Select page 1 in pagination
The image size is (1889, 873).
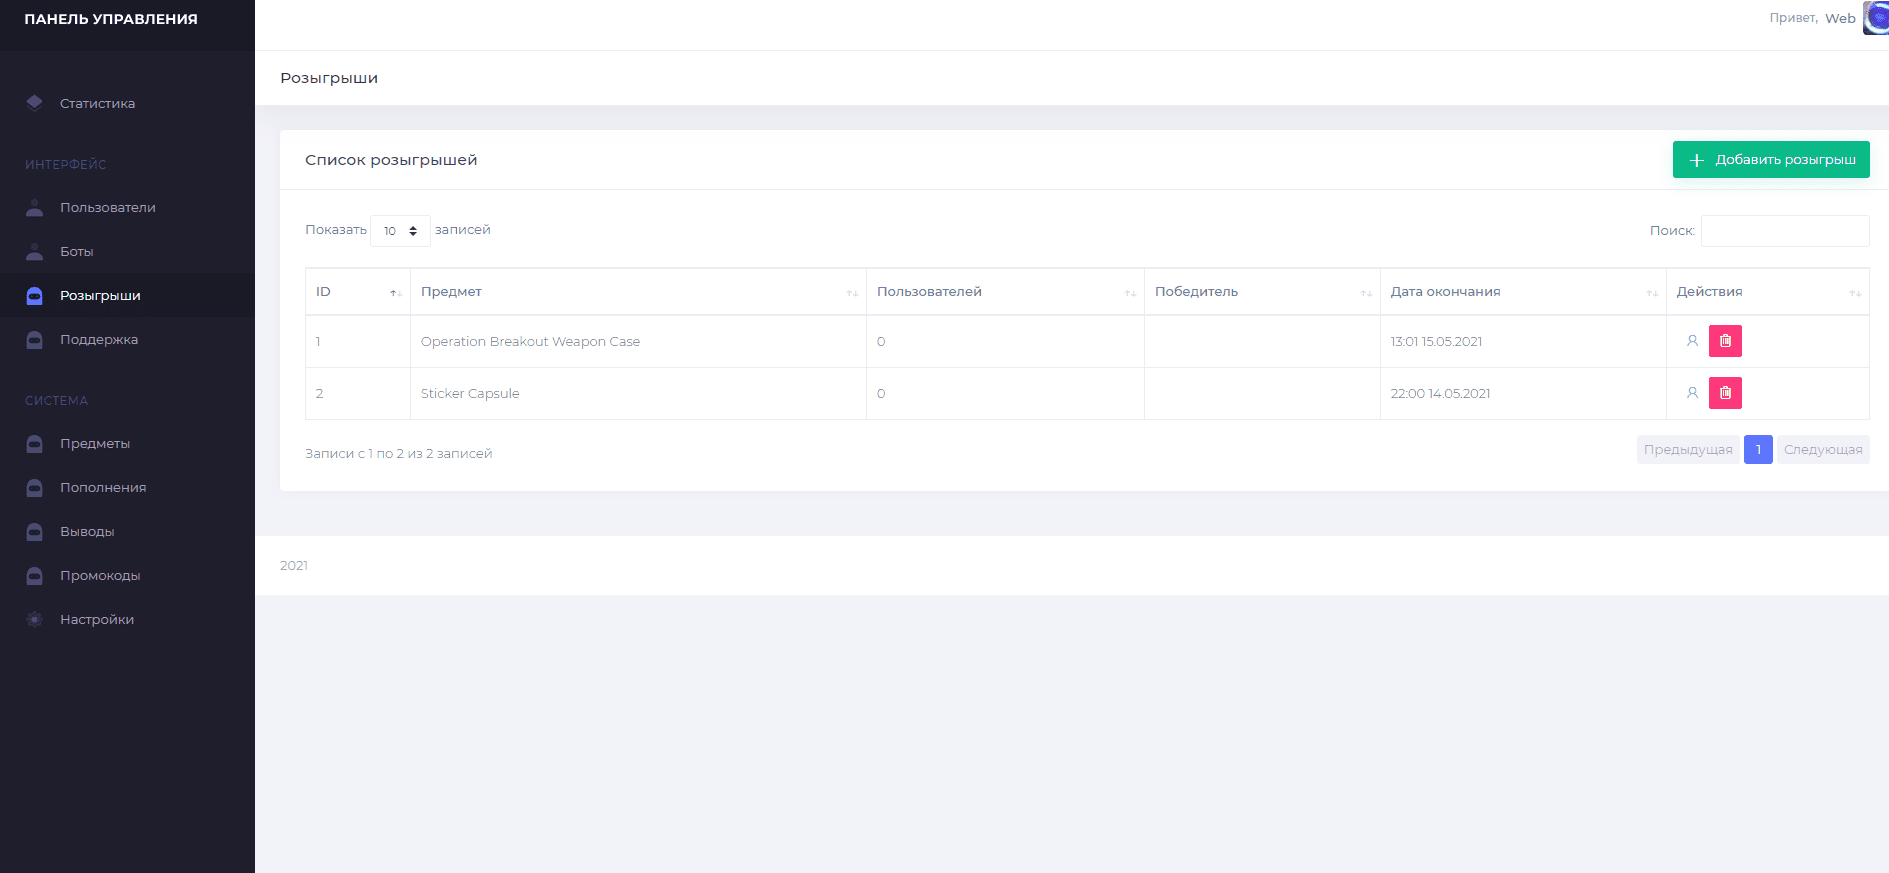(x=1758, y=450)
